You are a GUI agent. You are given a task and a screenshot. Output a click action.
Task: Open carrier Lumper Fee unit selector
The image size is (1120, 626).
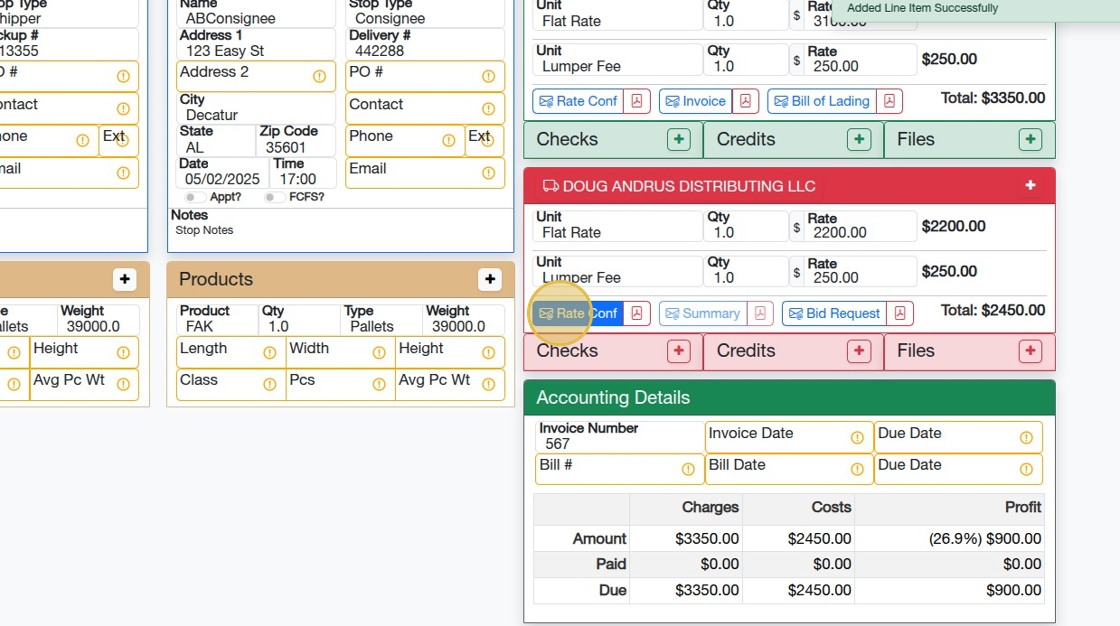tap(618, 270)
